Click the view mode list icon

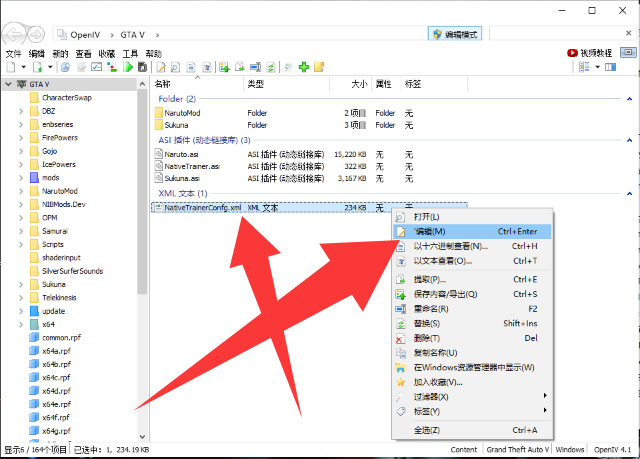coord(584,67)
